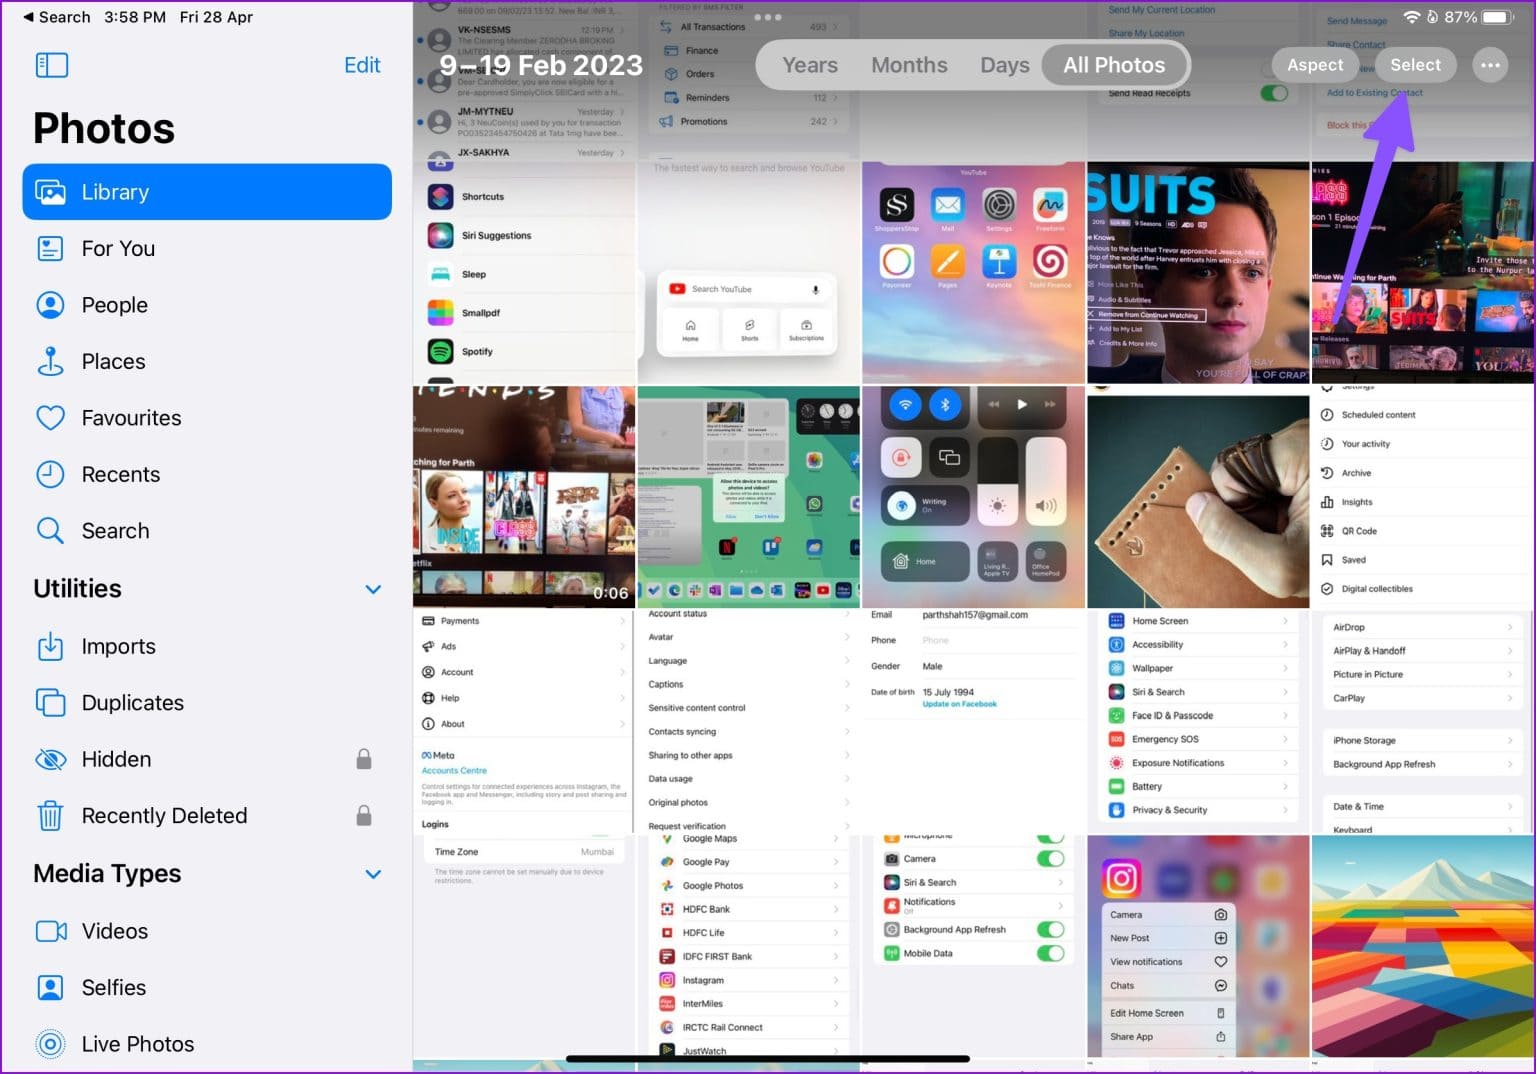Open the AirDrop settings screenshot thumbnail

pos(1423,722)
